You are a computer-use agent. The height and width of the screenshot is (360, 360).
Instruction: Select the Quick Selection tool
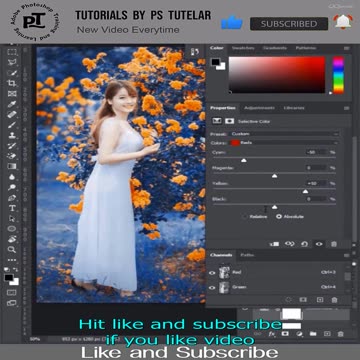(12, 73)
